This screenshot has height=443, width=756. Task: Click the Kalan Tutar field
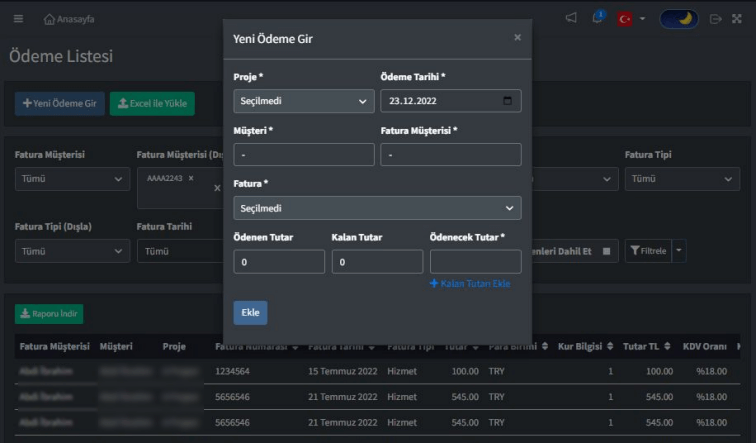coord(377,262)
